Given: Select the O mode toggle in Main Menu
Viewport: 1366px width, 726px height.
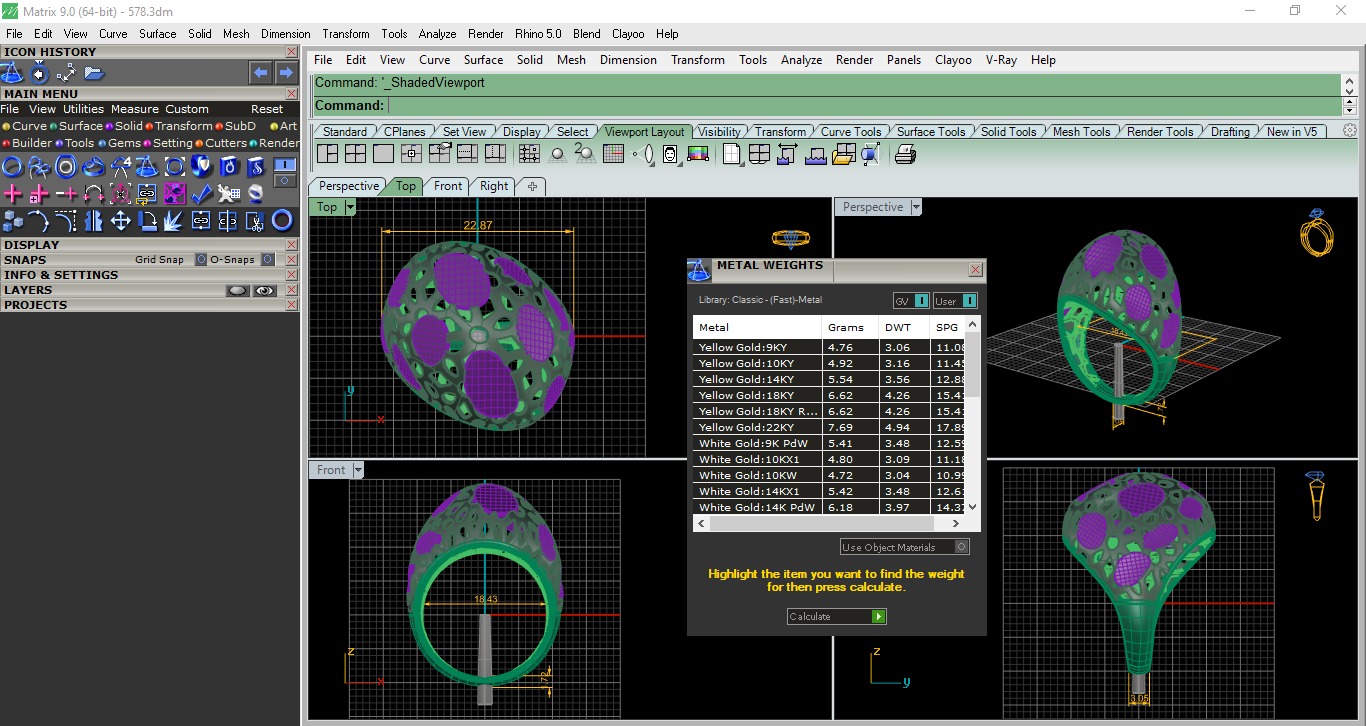Looking at the screenshot, I should 285,181.
